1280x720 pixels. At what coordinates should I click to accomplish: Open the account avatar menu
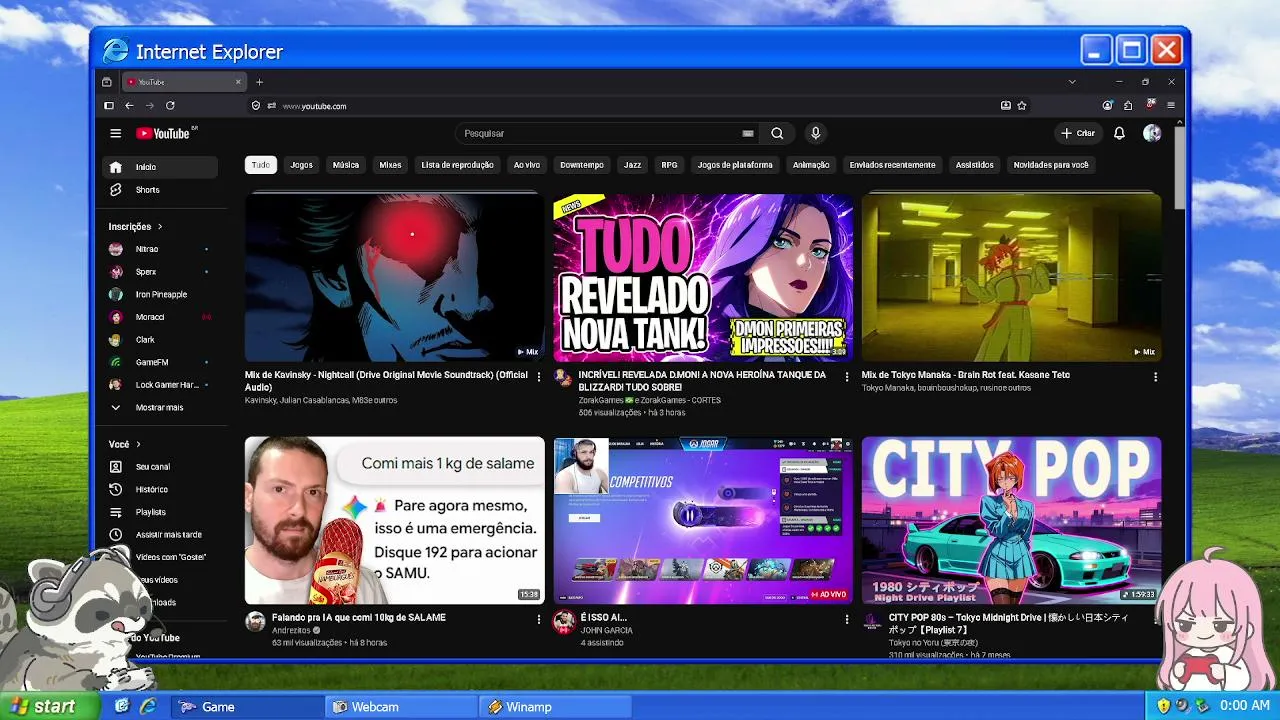(x=1152, y=133)
